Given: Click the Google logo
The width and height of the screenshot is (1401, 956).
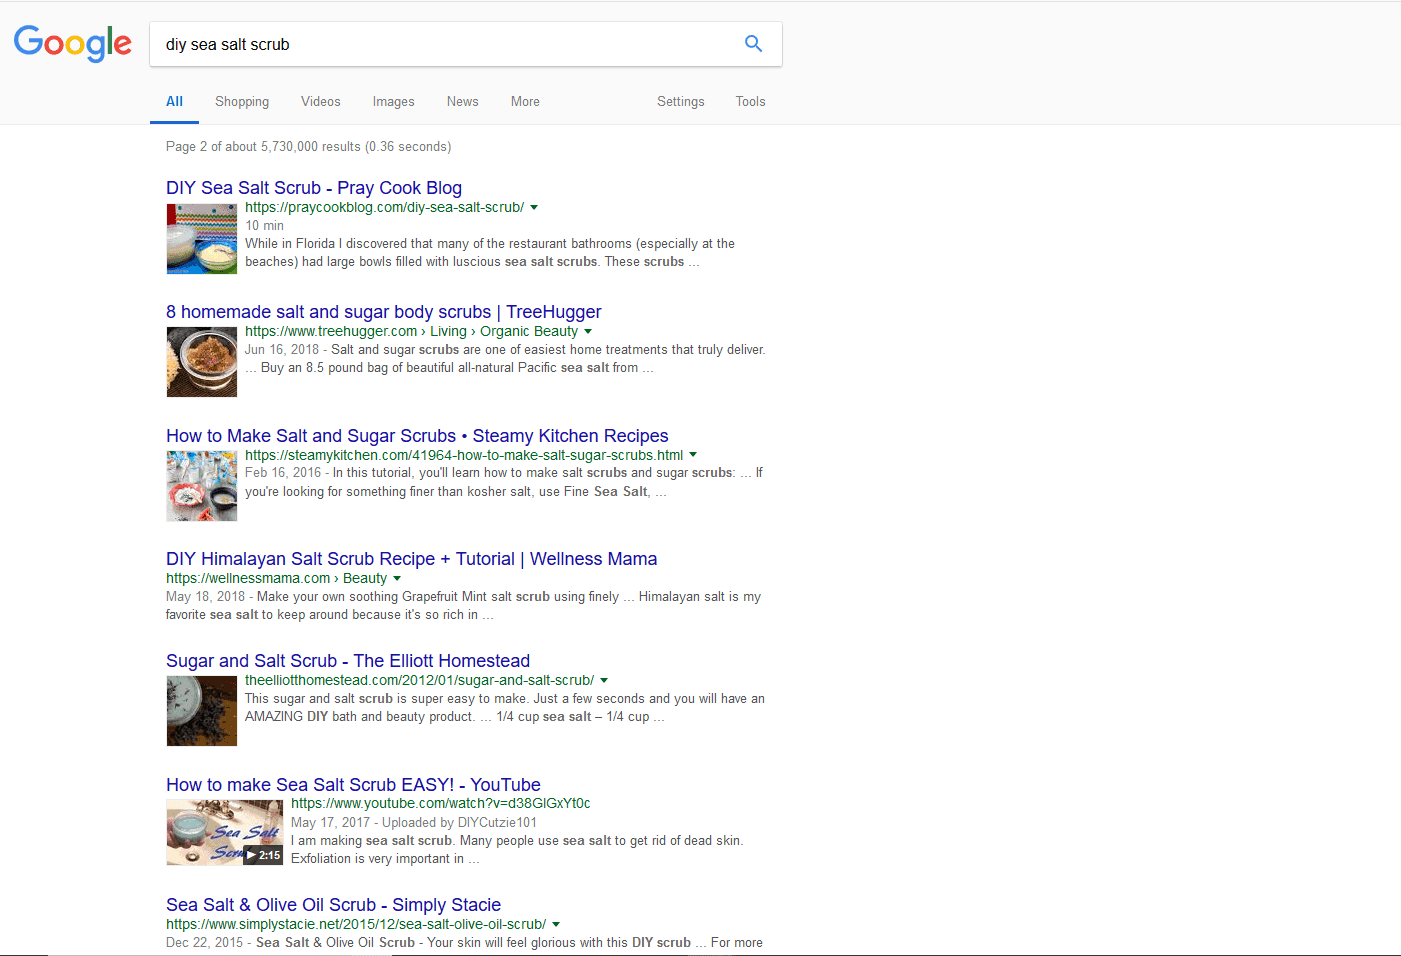Looking at the screenshot, I should (73, 44).
